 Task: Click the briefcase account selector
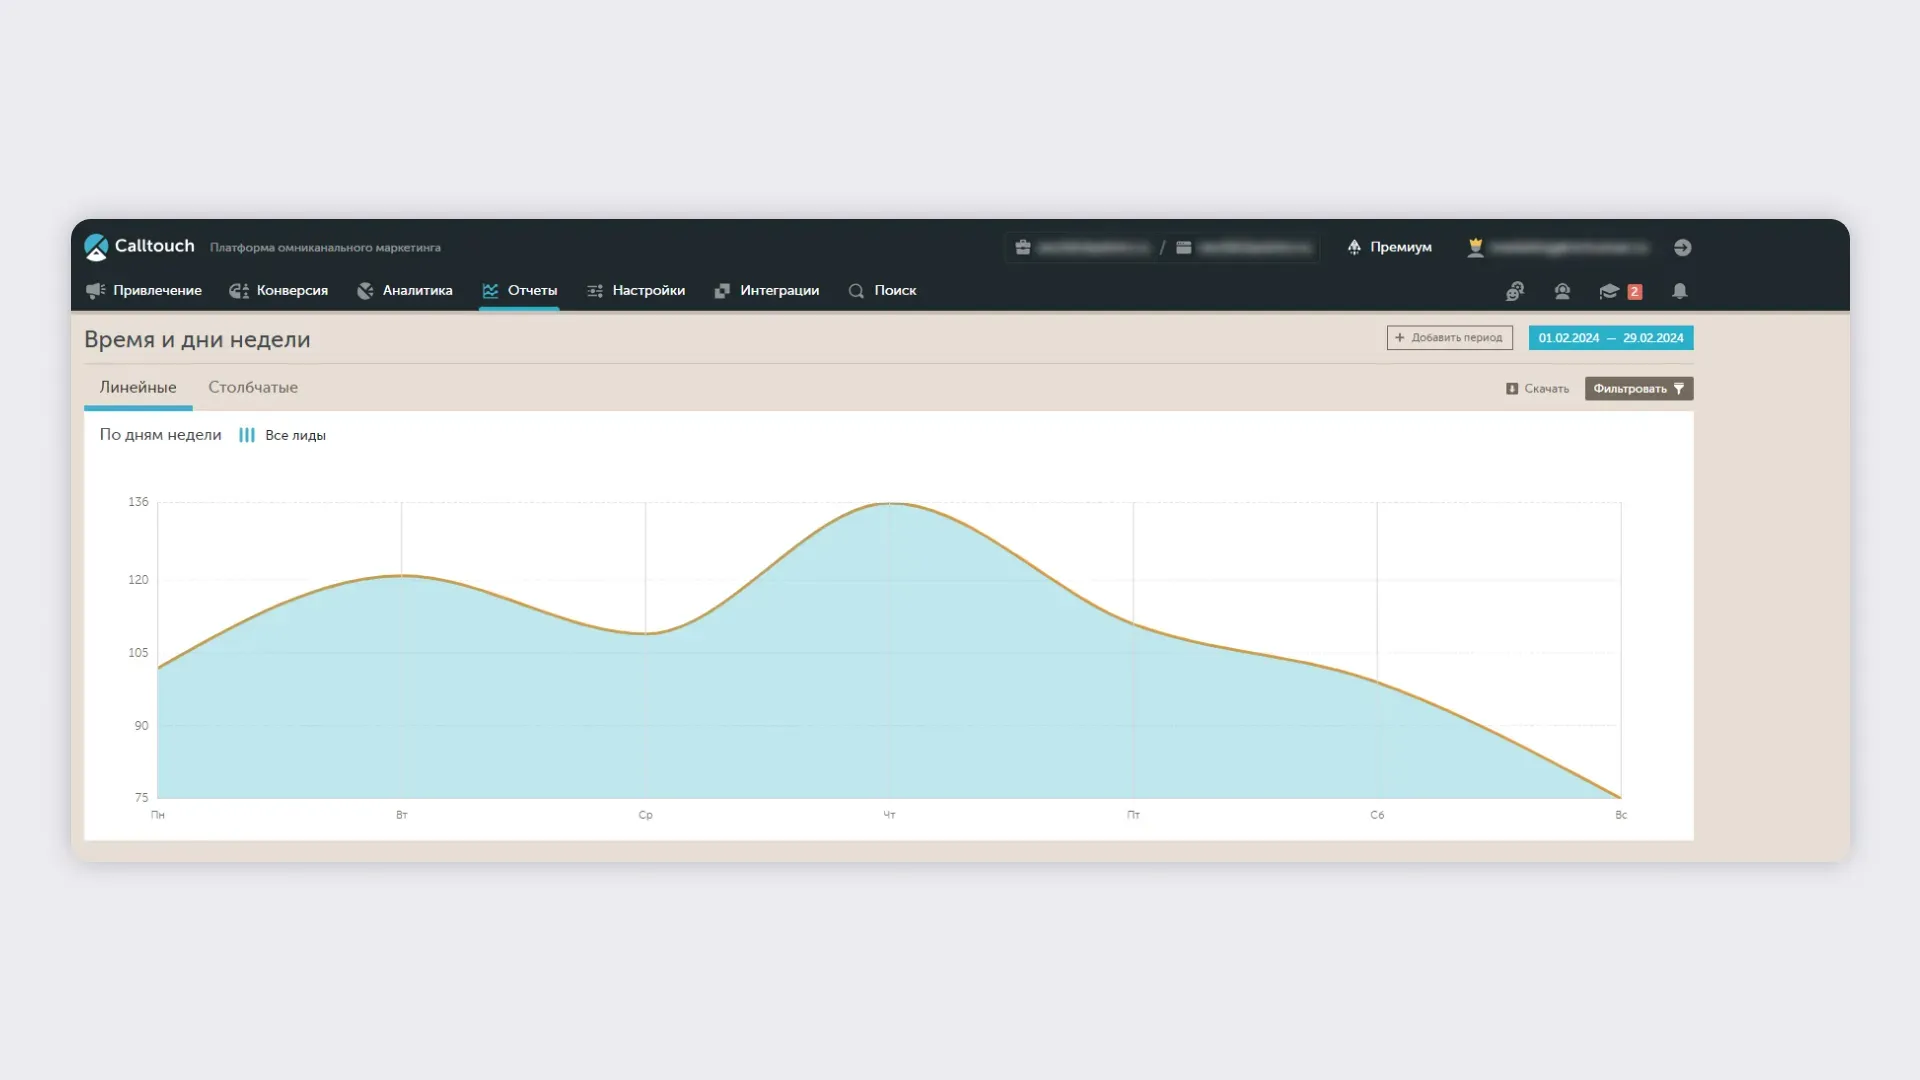[x=1023, y=247]
